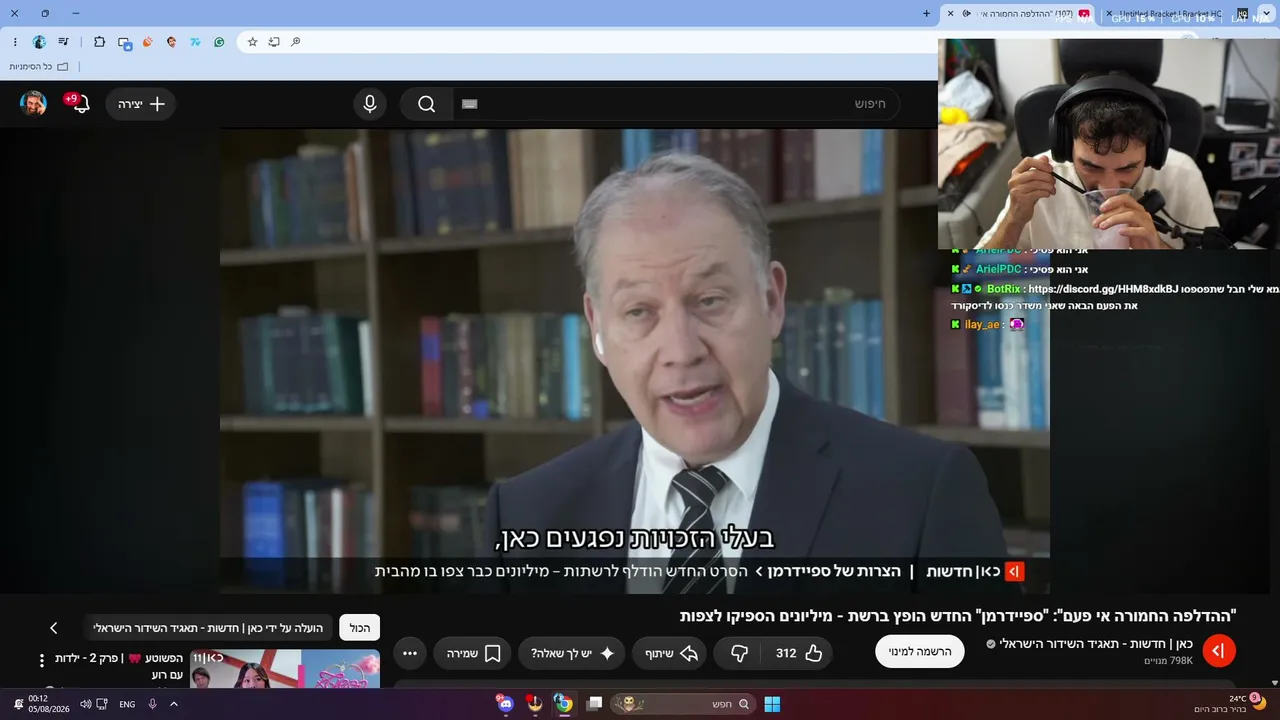
Task: Dislike the video with thumbs down
Action: (x=739, y=653)
